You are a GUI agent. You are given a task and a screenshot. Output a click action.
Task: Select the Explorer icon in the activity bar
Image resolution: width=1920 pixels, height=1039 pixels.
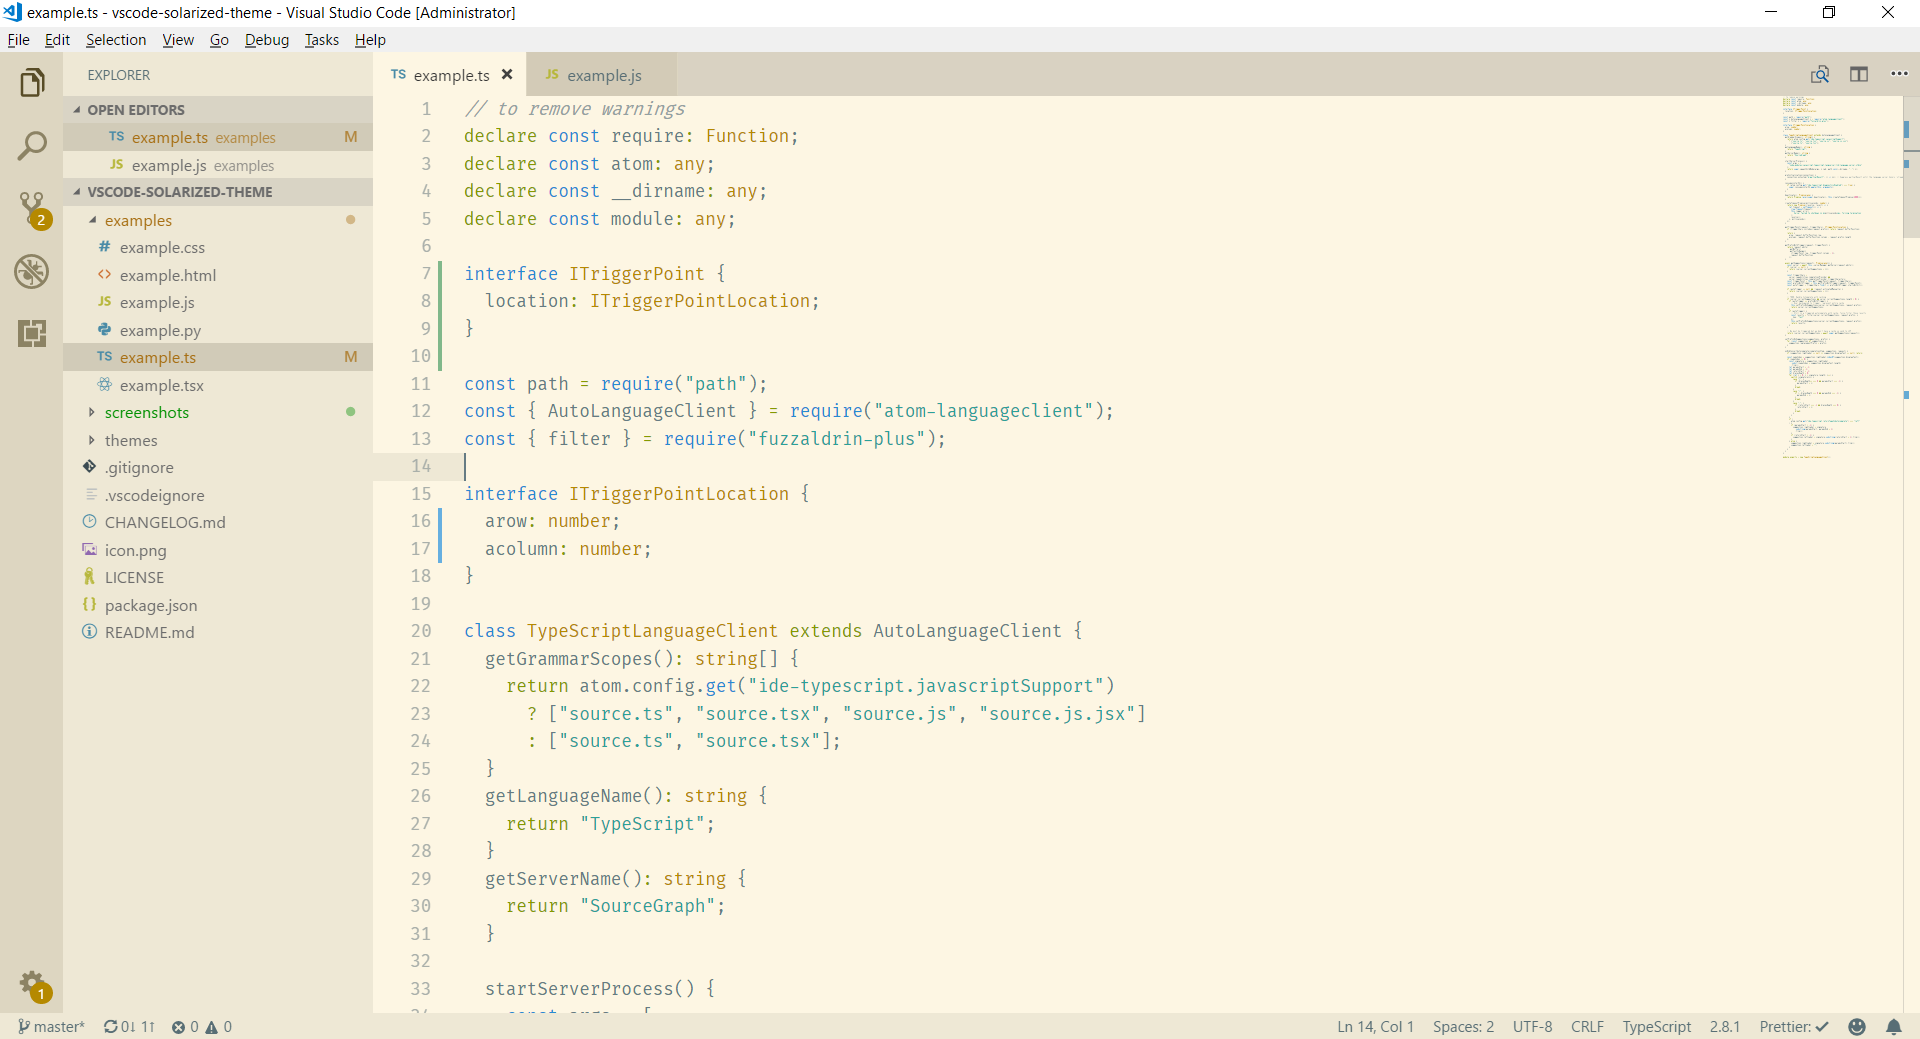[x=33, y=82]
